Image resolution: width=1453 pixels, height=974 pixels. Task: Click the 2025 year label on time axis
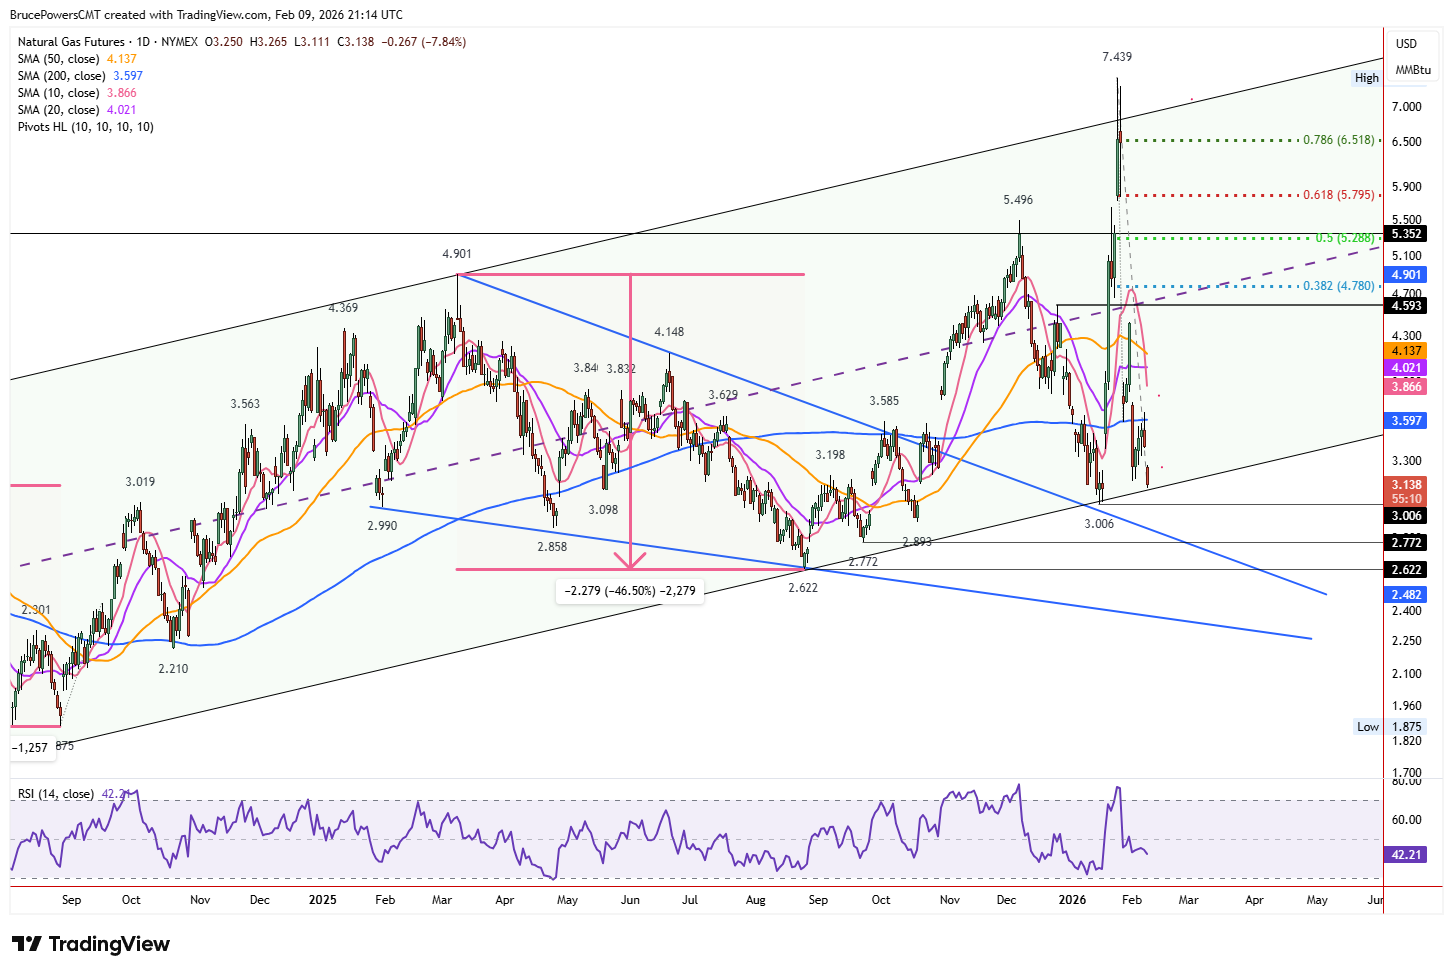[322, 900]
